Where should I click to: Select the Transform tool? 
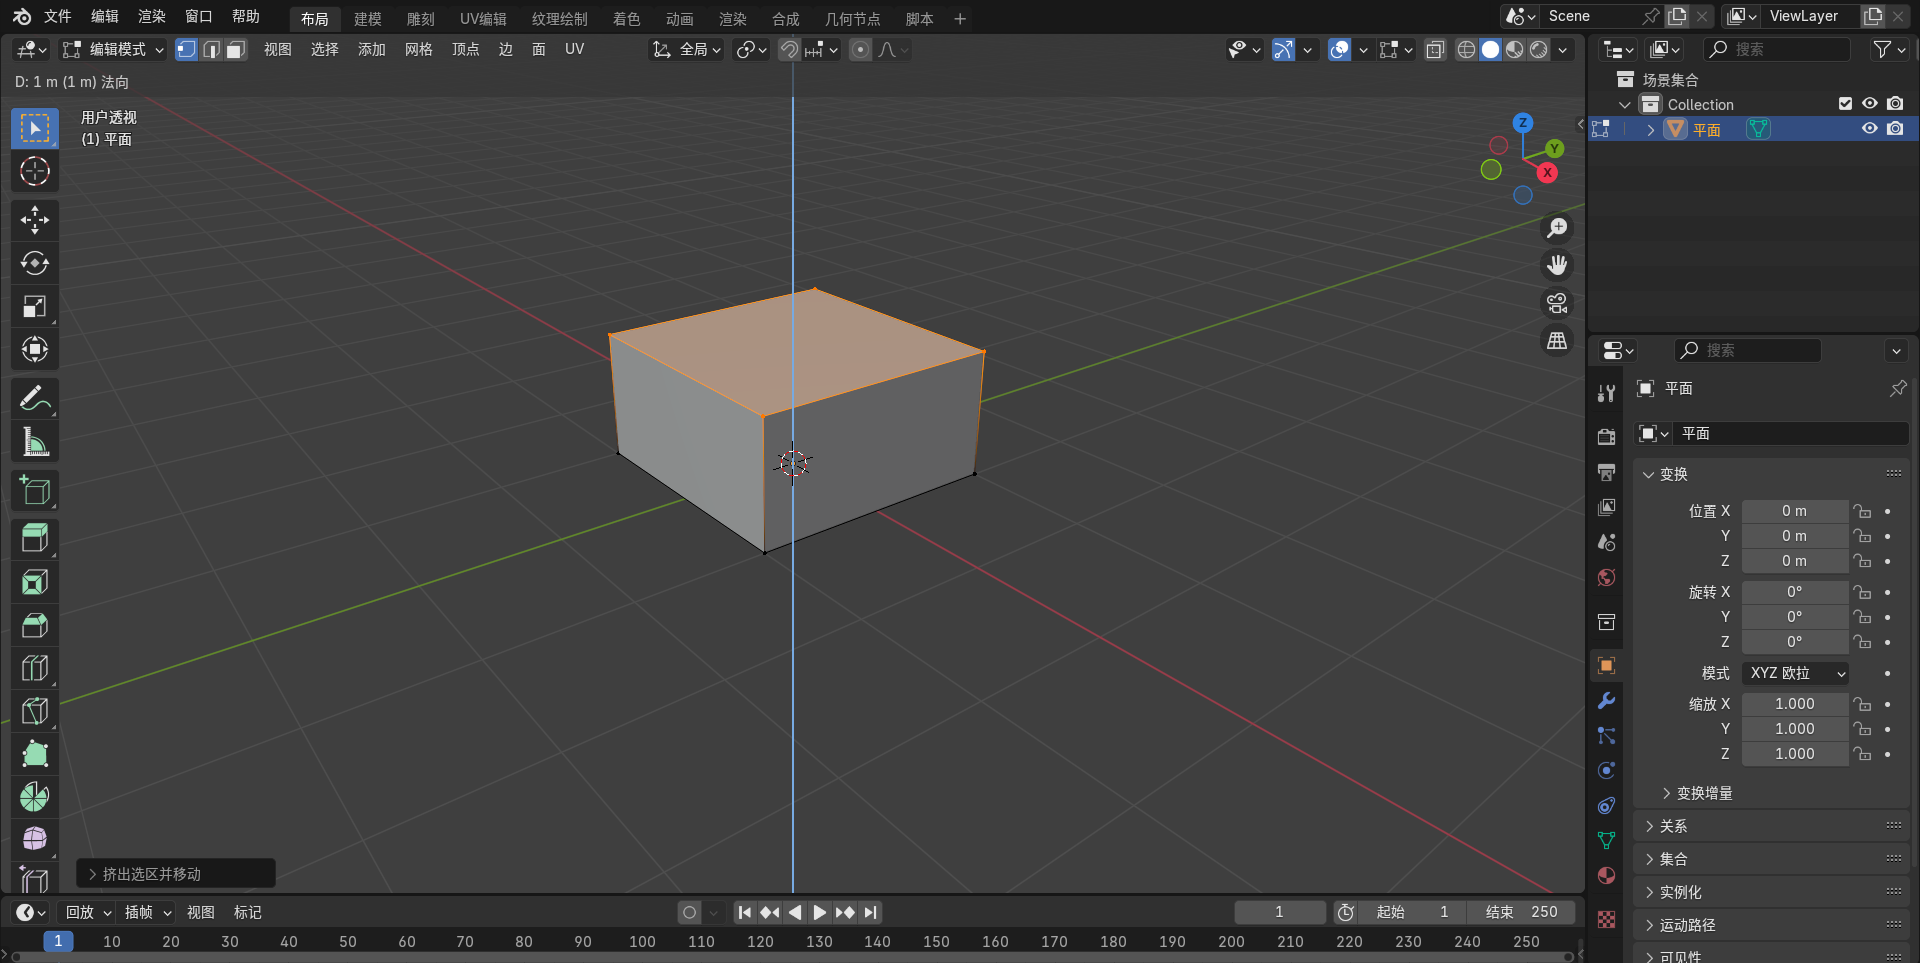pyautogui.click(x=35, y=349)
